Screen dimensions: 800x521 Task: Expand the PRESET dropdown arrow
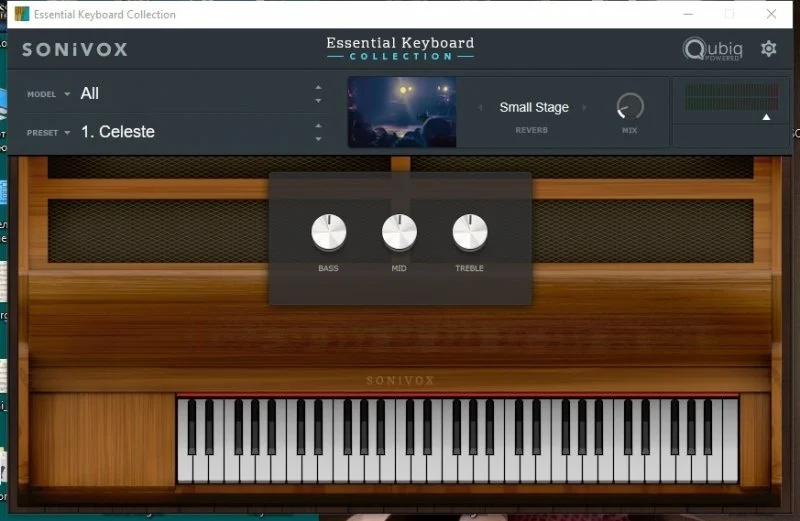67,133
